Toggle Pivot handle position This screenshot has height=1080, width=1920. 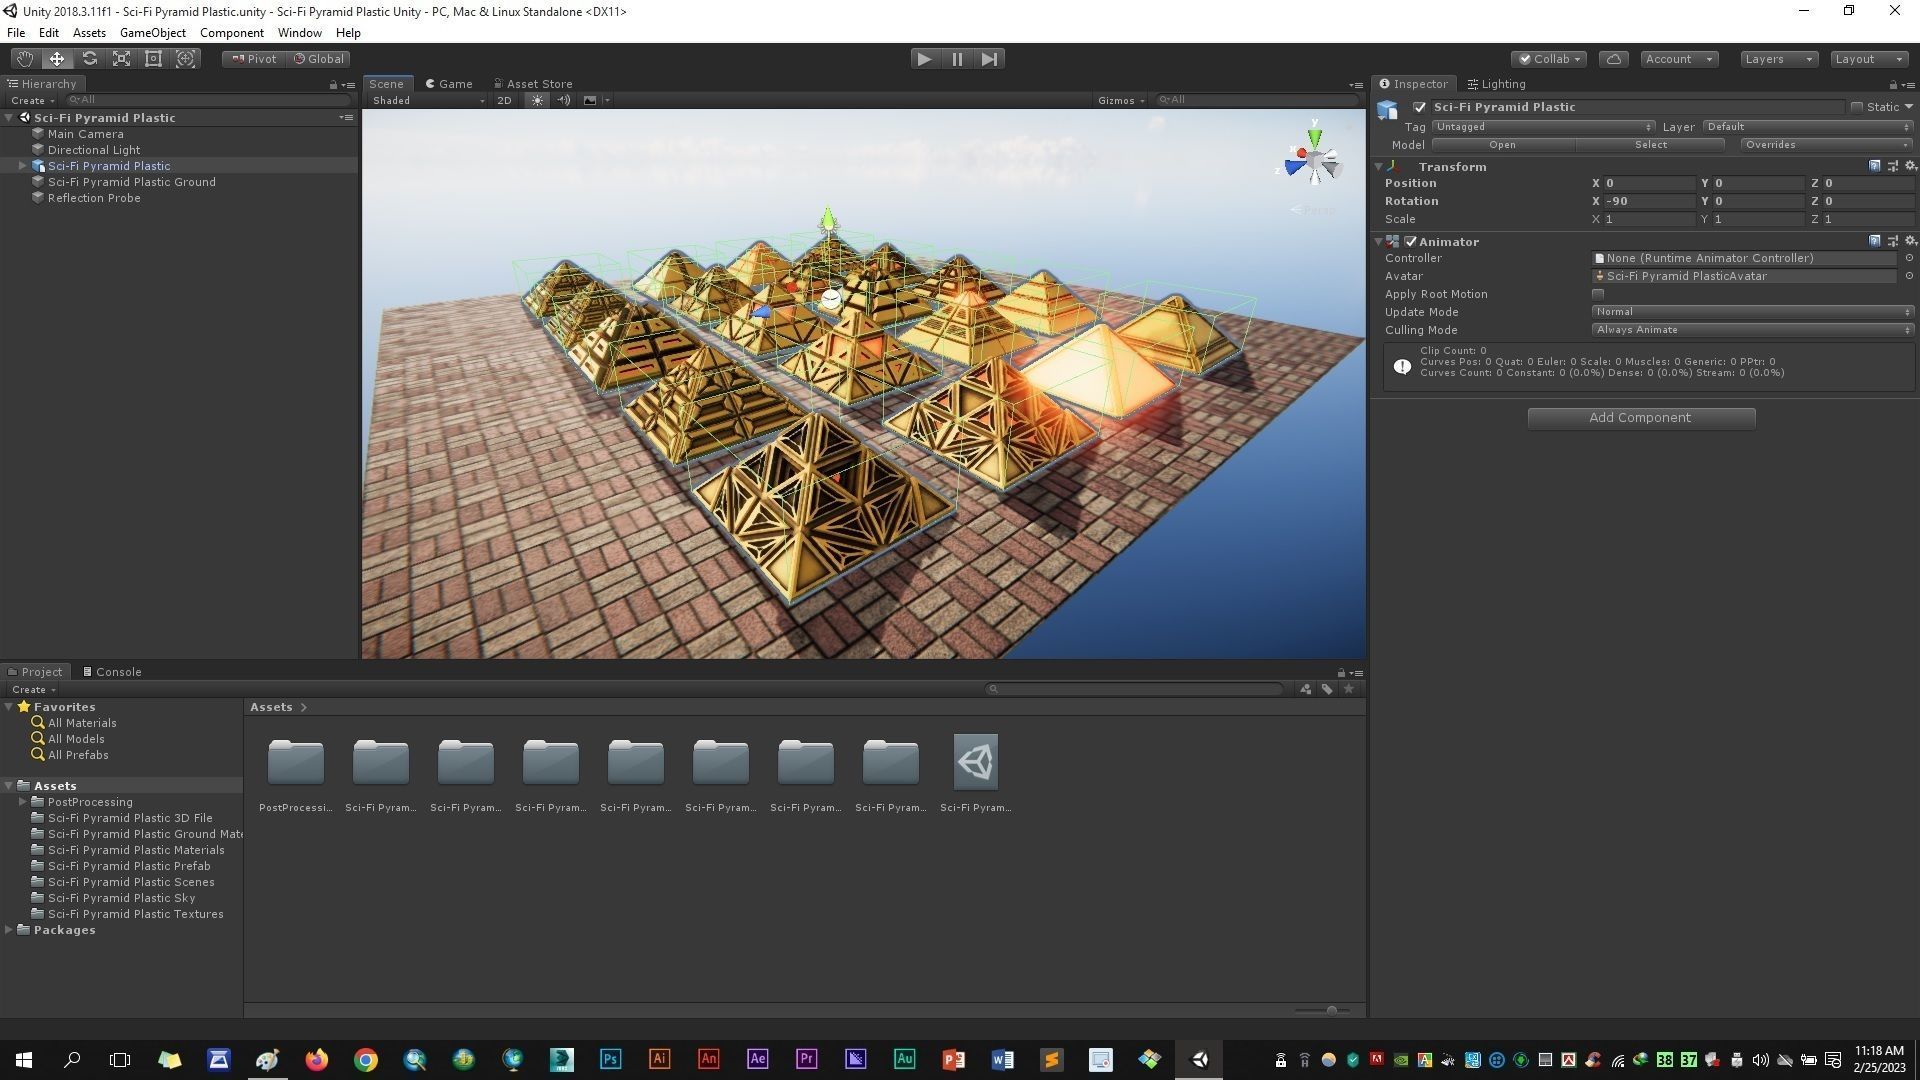[254, 59]
